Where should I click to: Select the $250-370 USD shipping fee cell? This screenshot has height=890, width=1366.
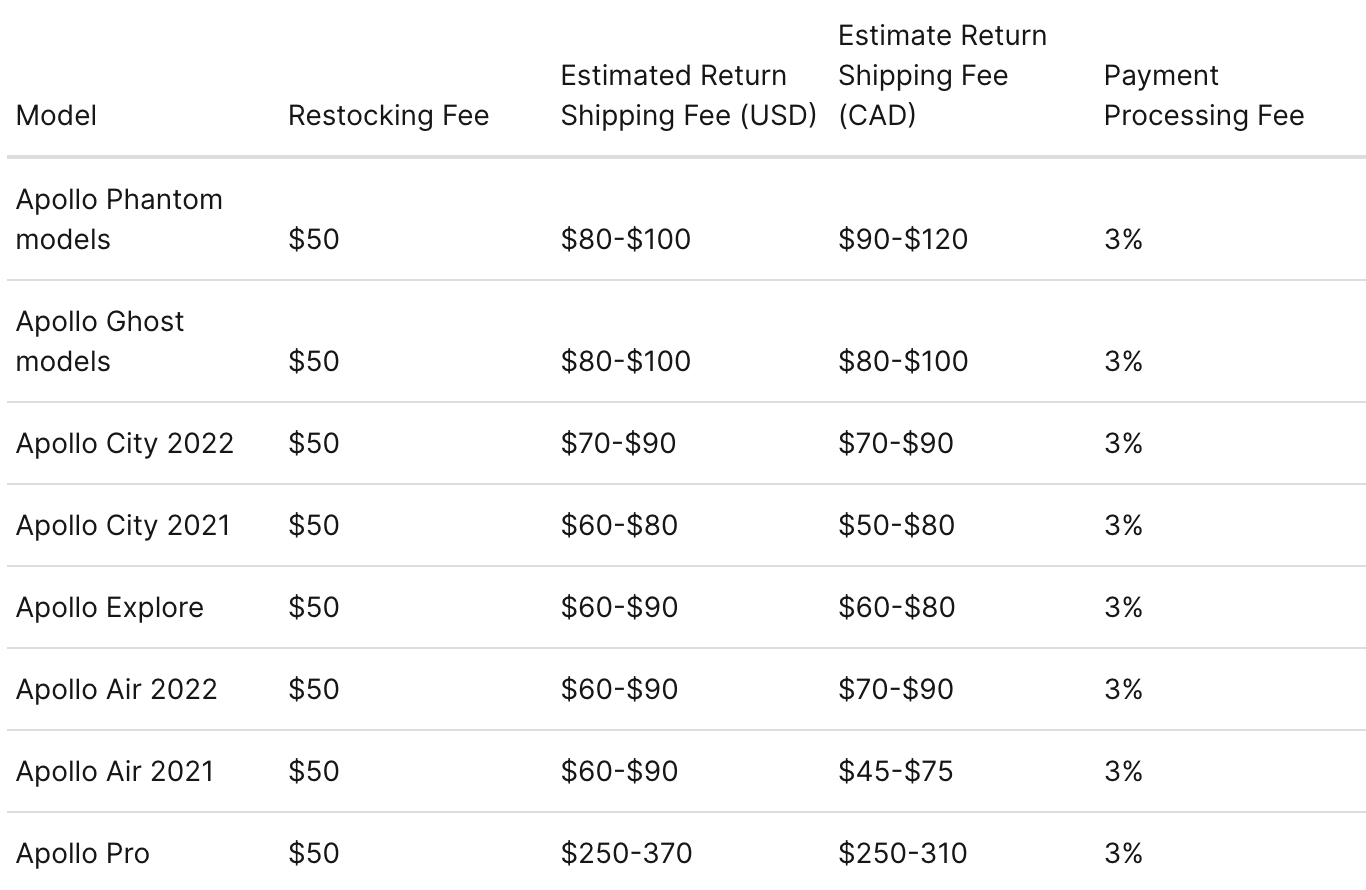(x=626, y=853)
